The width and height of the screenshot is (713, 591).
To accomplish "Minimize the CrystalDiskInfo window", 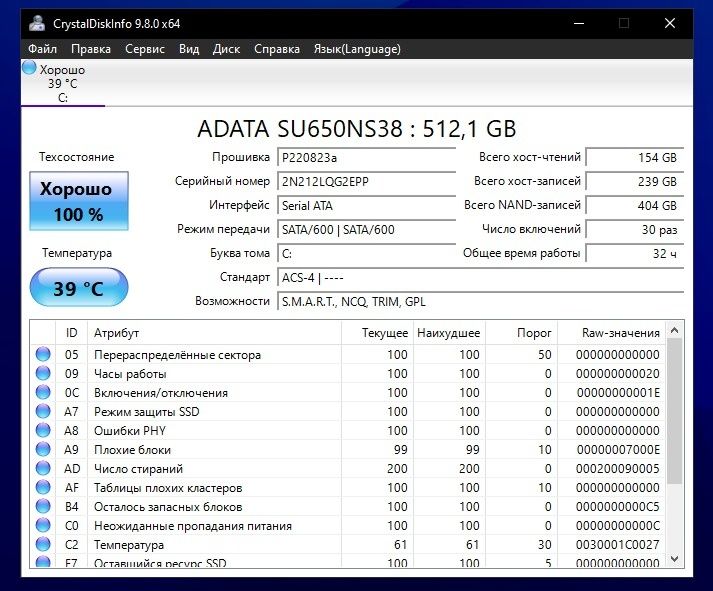I will pos(579,23).
